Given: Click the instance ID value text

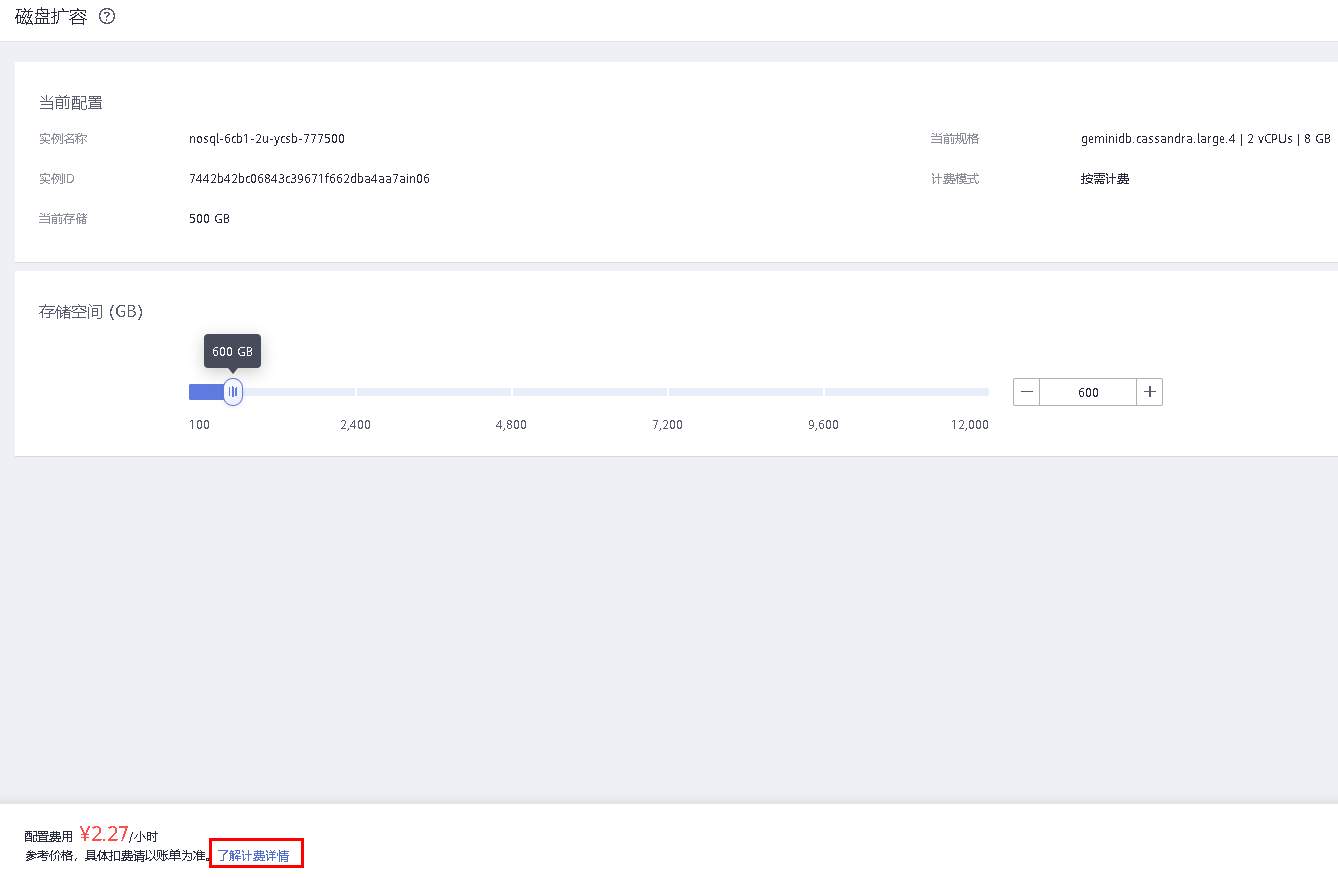Looking at the screenshot, I should click(x=309, y=179).
